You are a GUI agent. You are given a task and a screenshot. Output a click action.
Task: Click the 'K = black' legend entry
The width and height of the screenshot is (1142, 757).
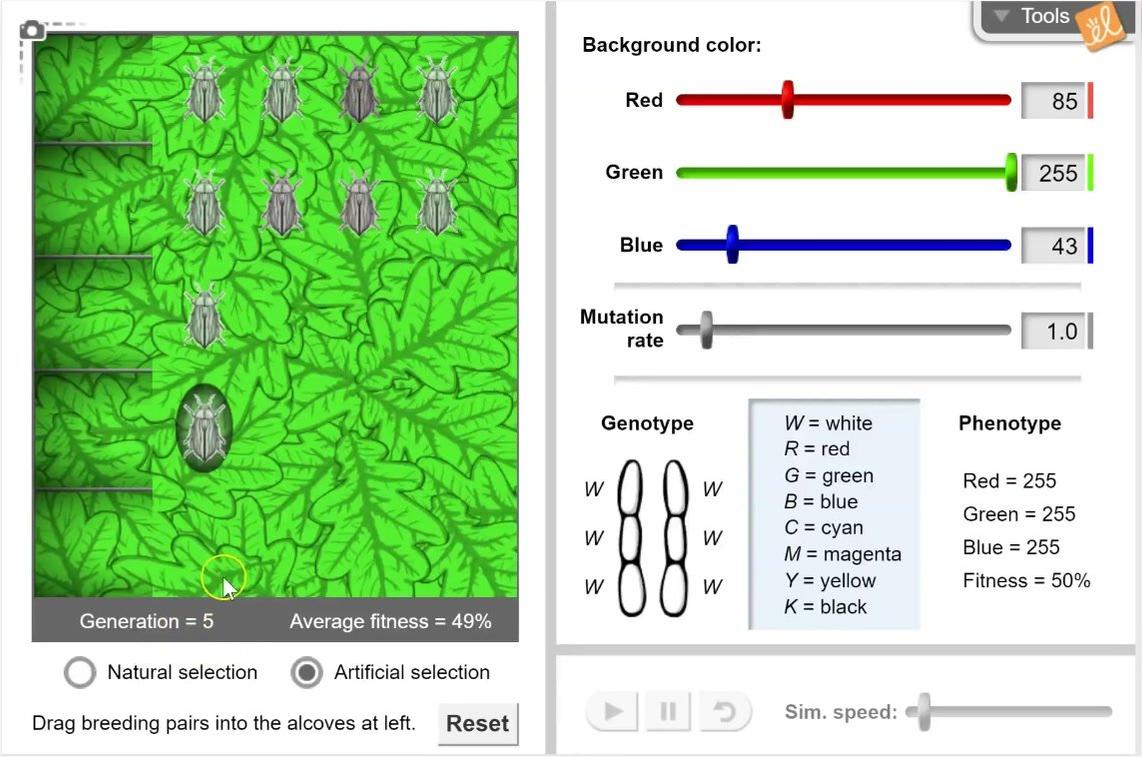(825, 607)
